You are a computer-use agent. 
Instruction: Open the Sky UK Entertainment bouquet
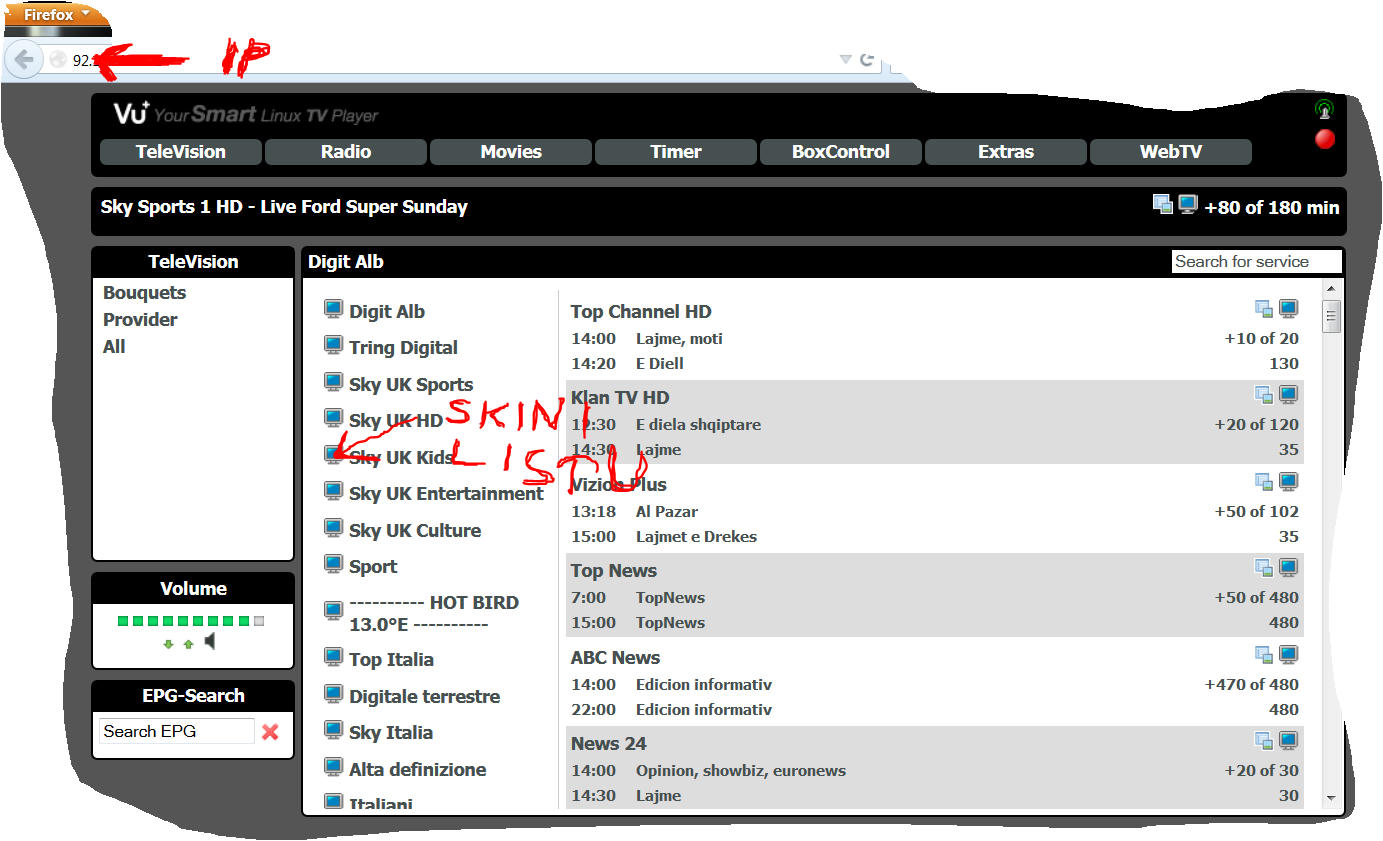click(x=446, y=494)
